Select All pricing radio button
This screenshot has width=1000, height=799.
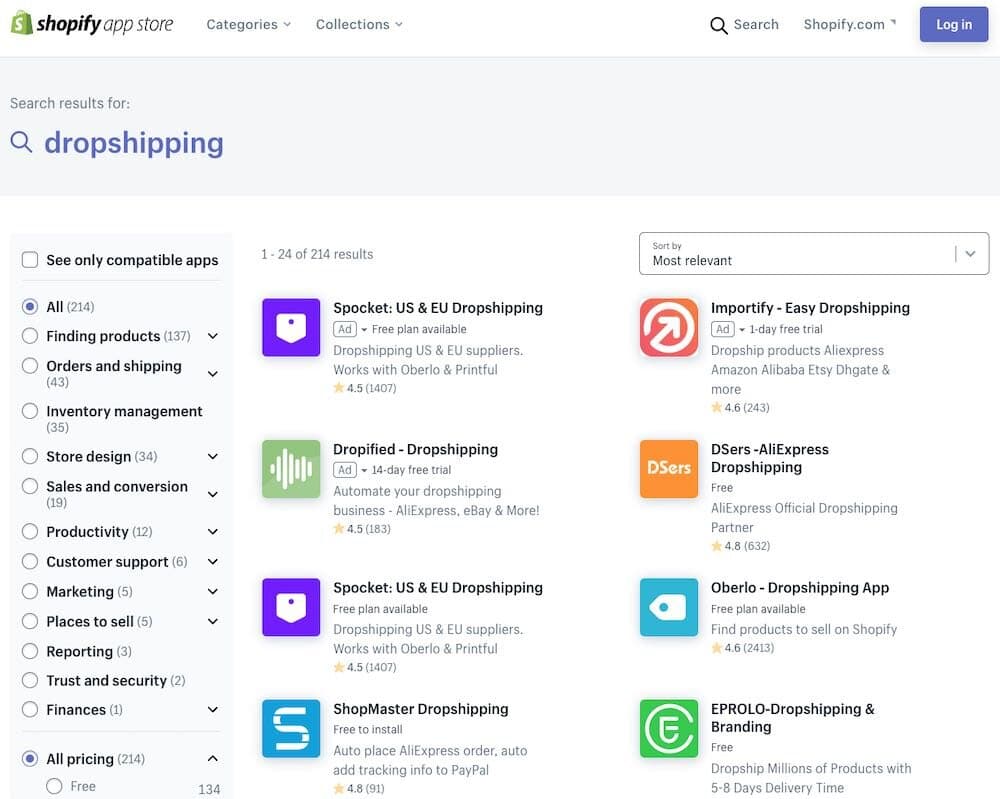[30, 759]
